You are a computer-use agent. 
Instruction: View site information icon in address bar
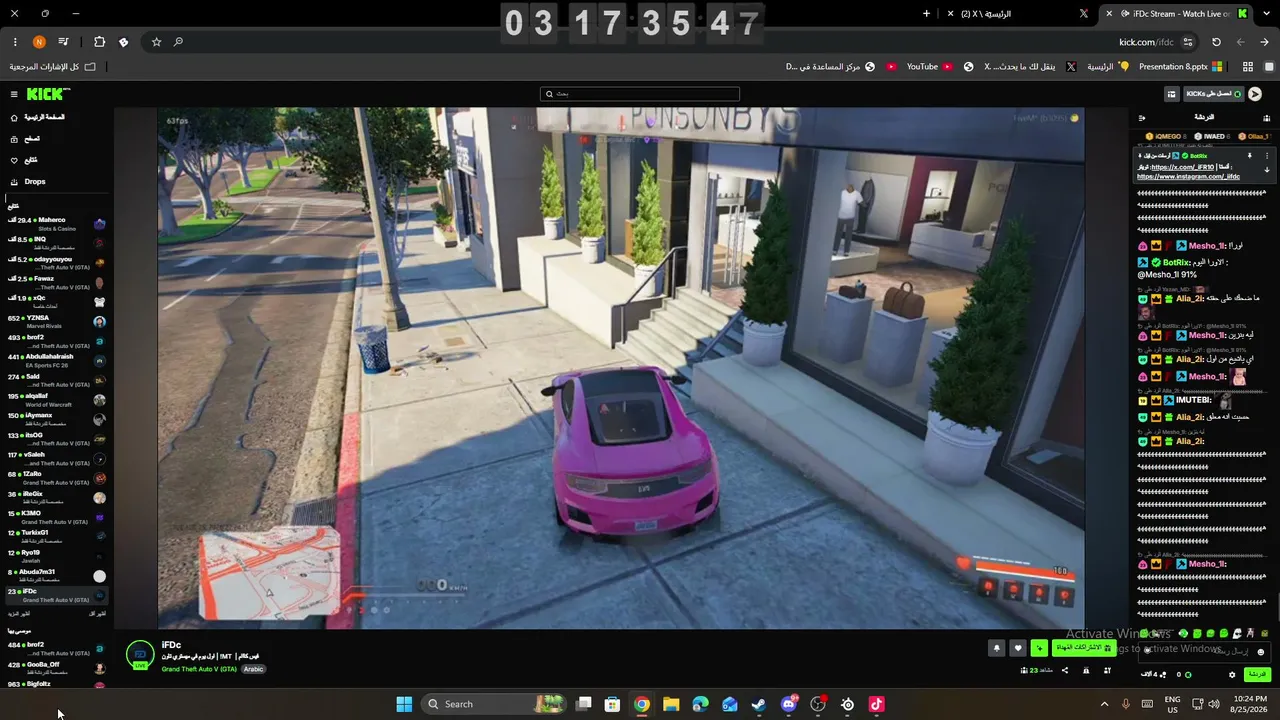point(1188,42)
